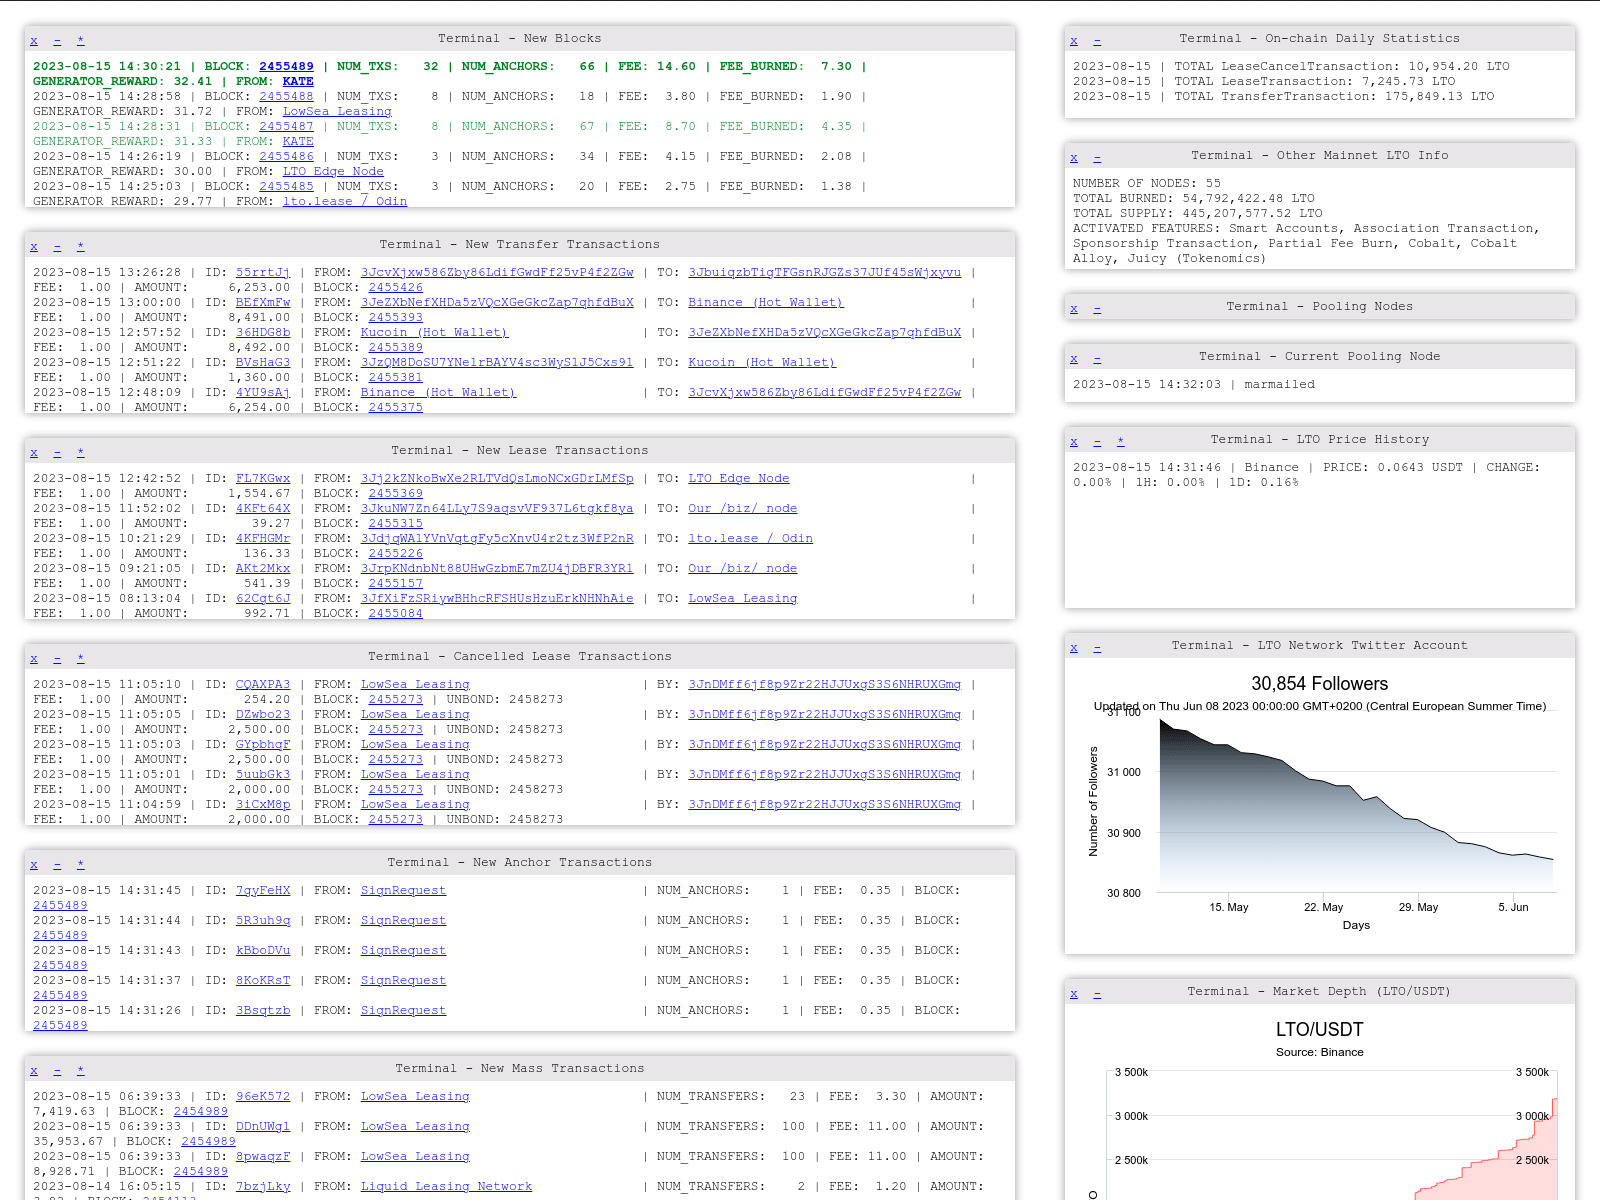This screenshot has height=1200, width=1600.
Task: Close the Cancelled Lease Transactions panel
Action: point(34,659)
